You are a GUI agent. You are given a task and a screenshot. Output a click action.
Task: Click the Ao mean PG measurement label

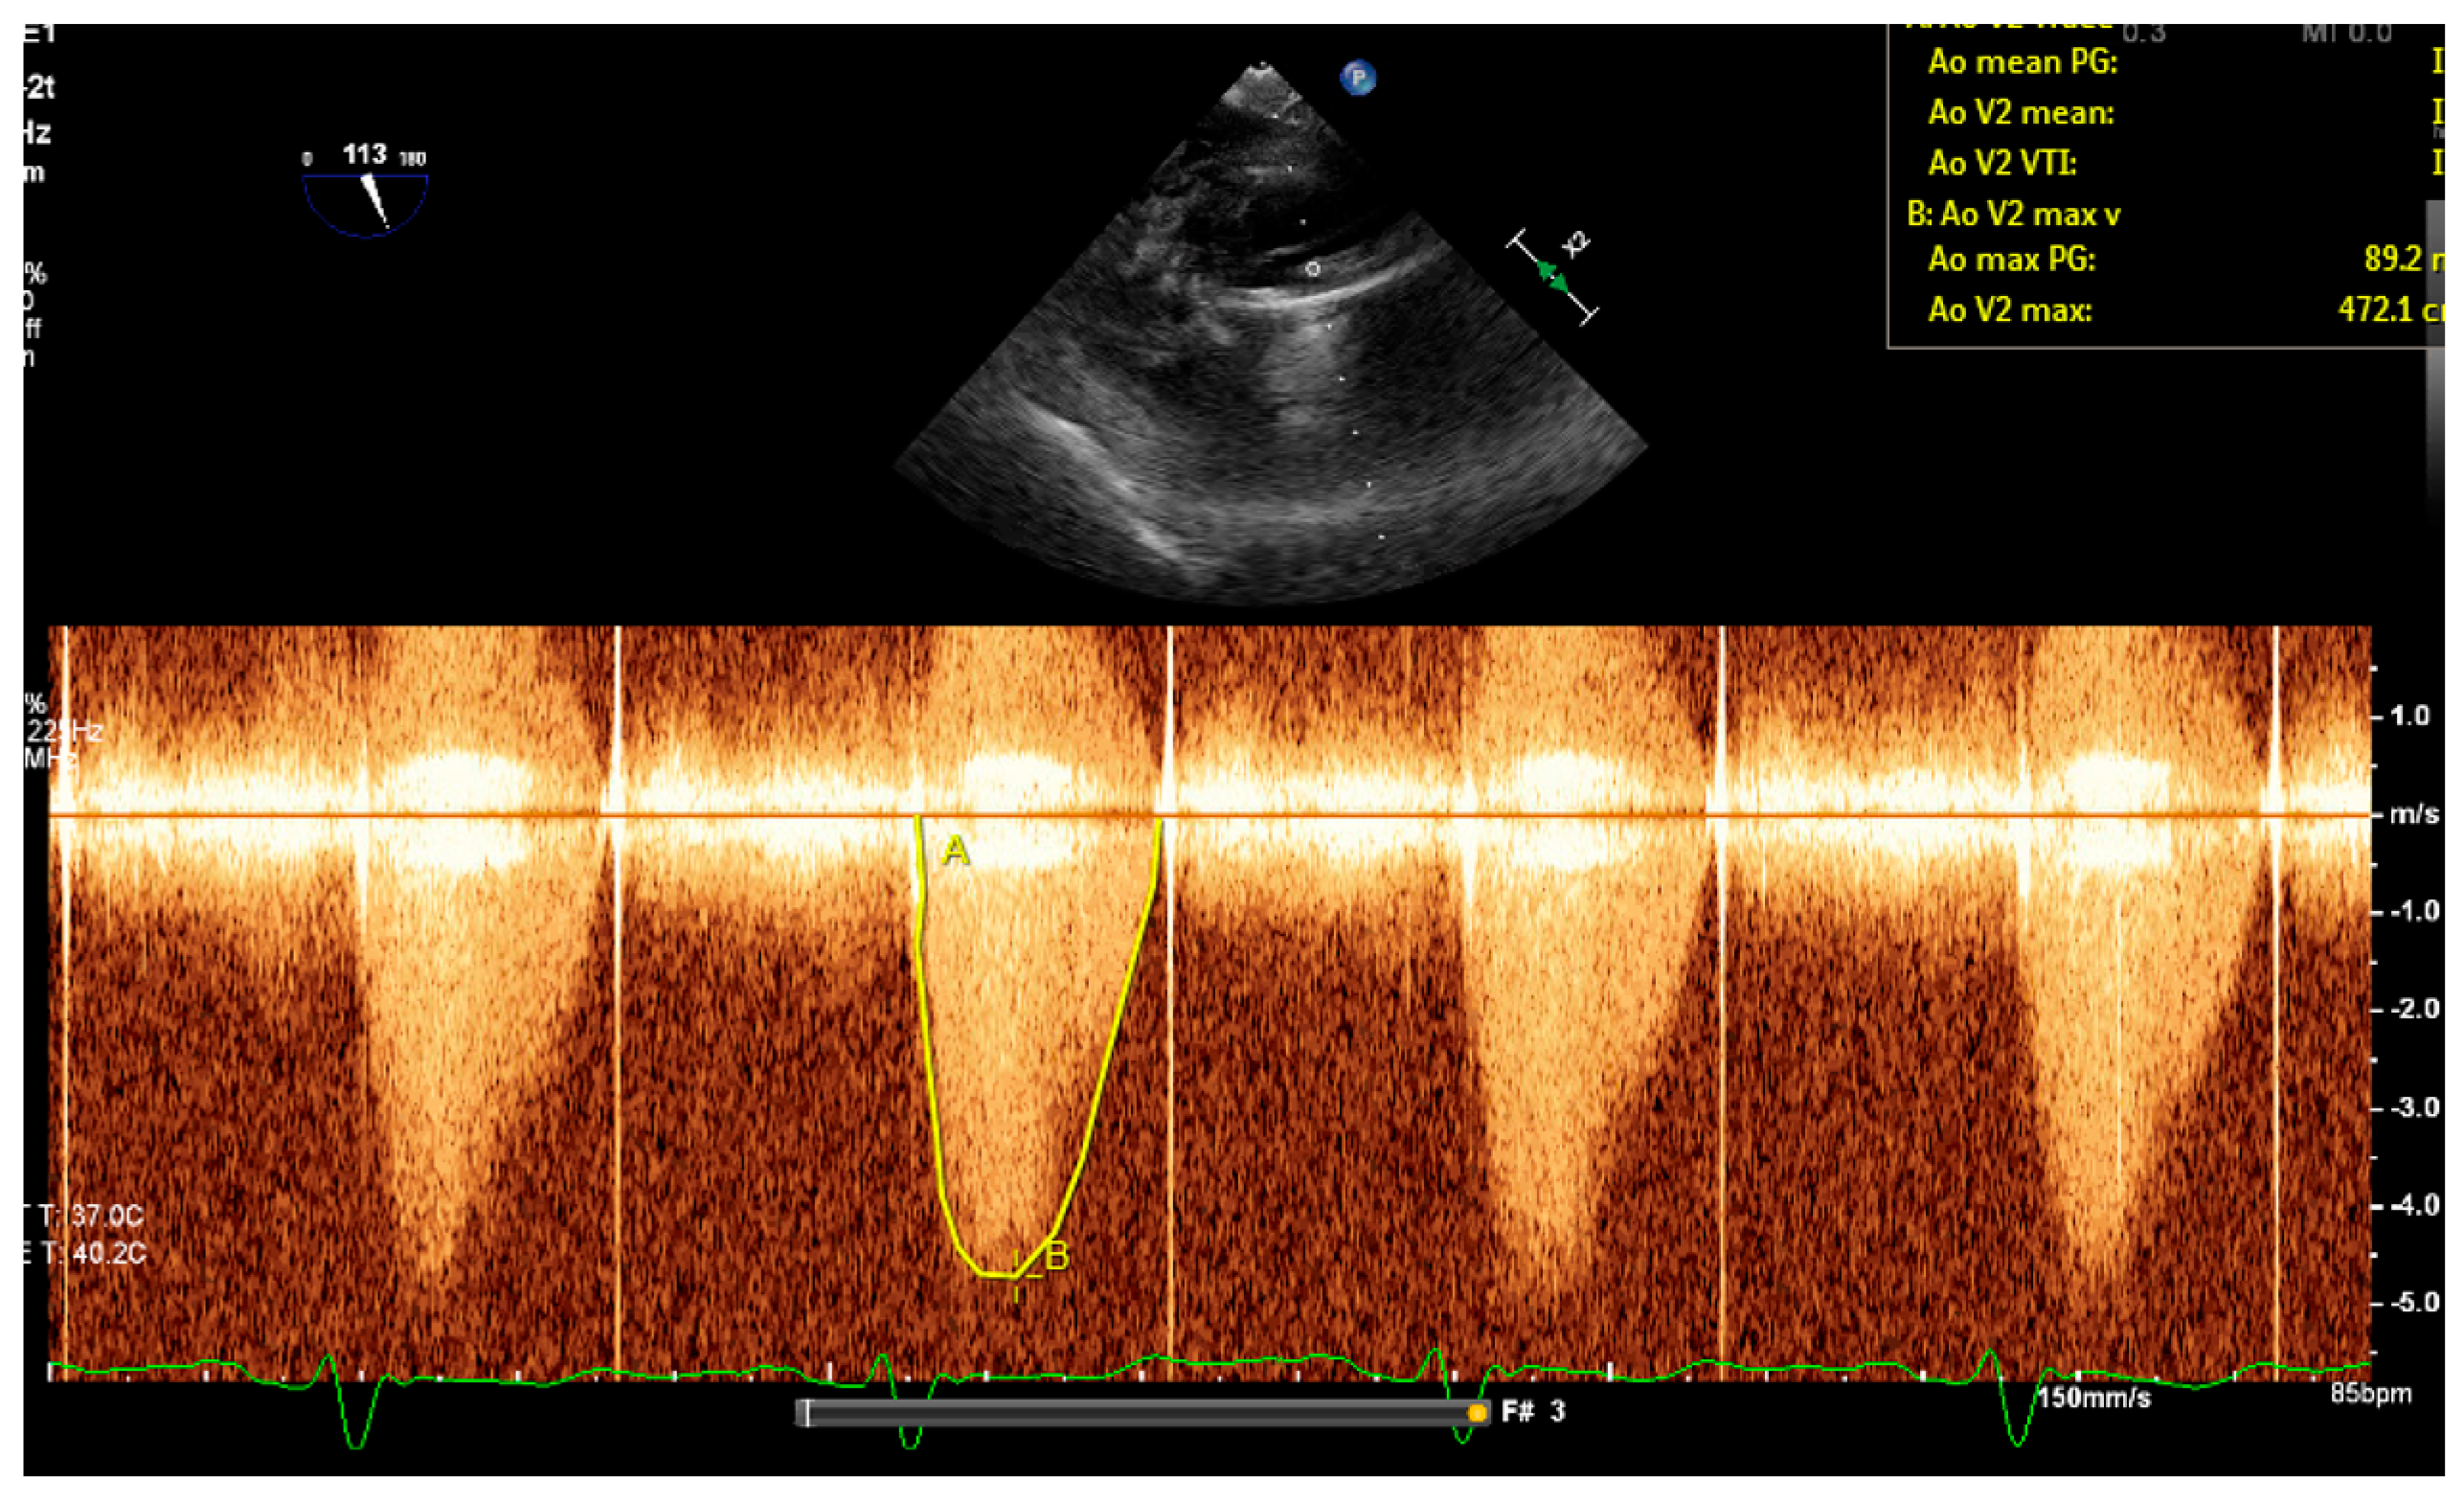pos(2022,62)
